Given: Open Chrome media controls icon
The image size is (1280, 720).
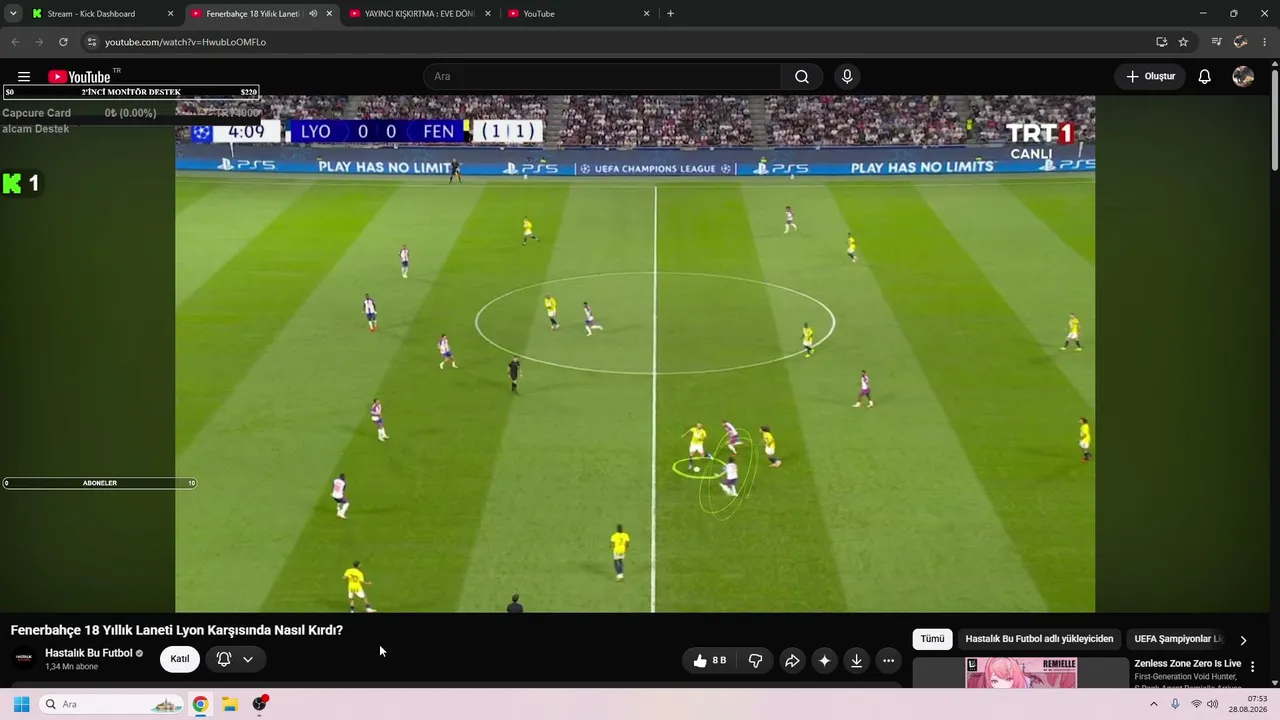Looking at the screenshot, I should [x=1216, y=42].
